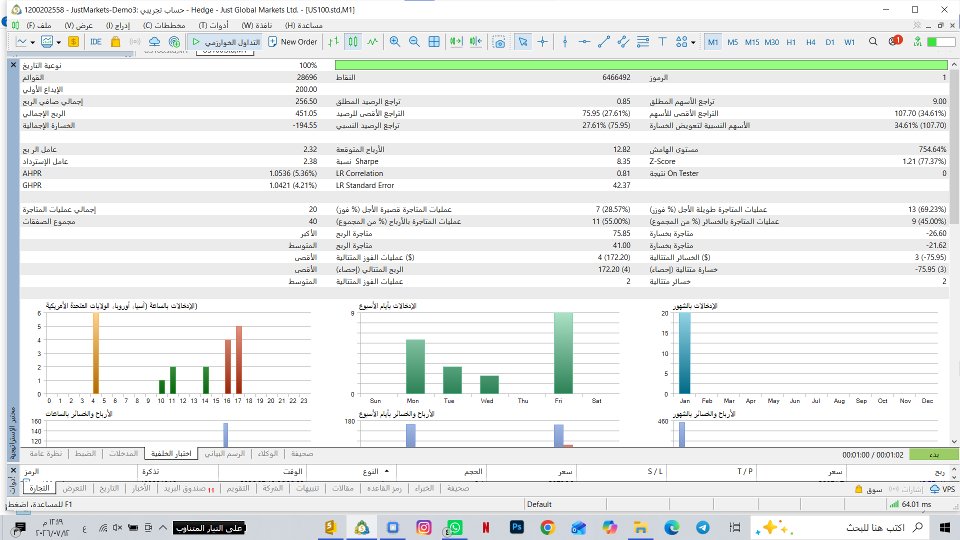Select the M5 timeframe
Image resolution: width=960 pixels, height=540 pixels.
732,42
